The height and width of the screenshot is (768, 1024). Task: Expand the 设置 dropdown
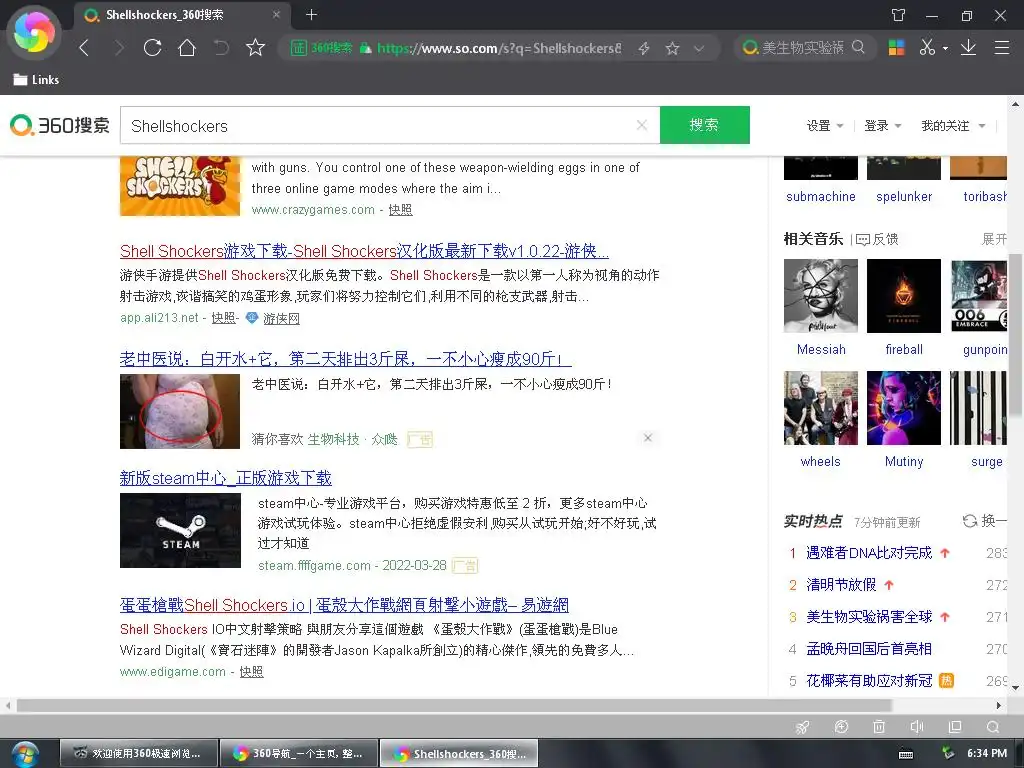tap(825, 125)
